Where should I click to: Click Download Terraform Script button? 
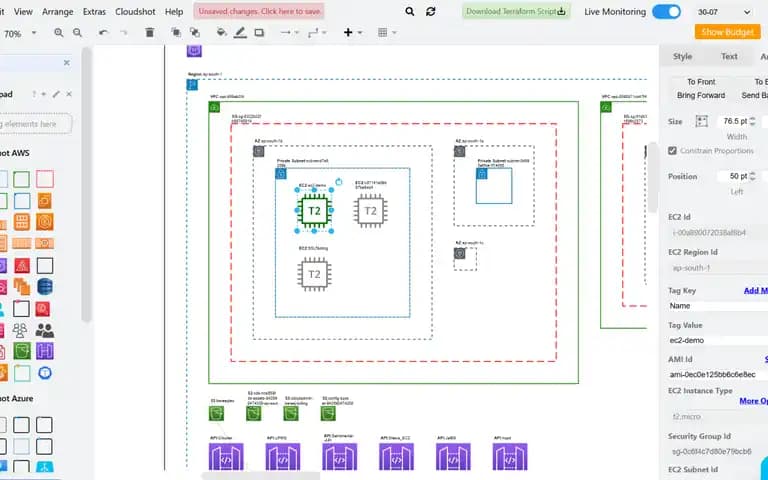[x=516, y=11]
